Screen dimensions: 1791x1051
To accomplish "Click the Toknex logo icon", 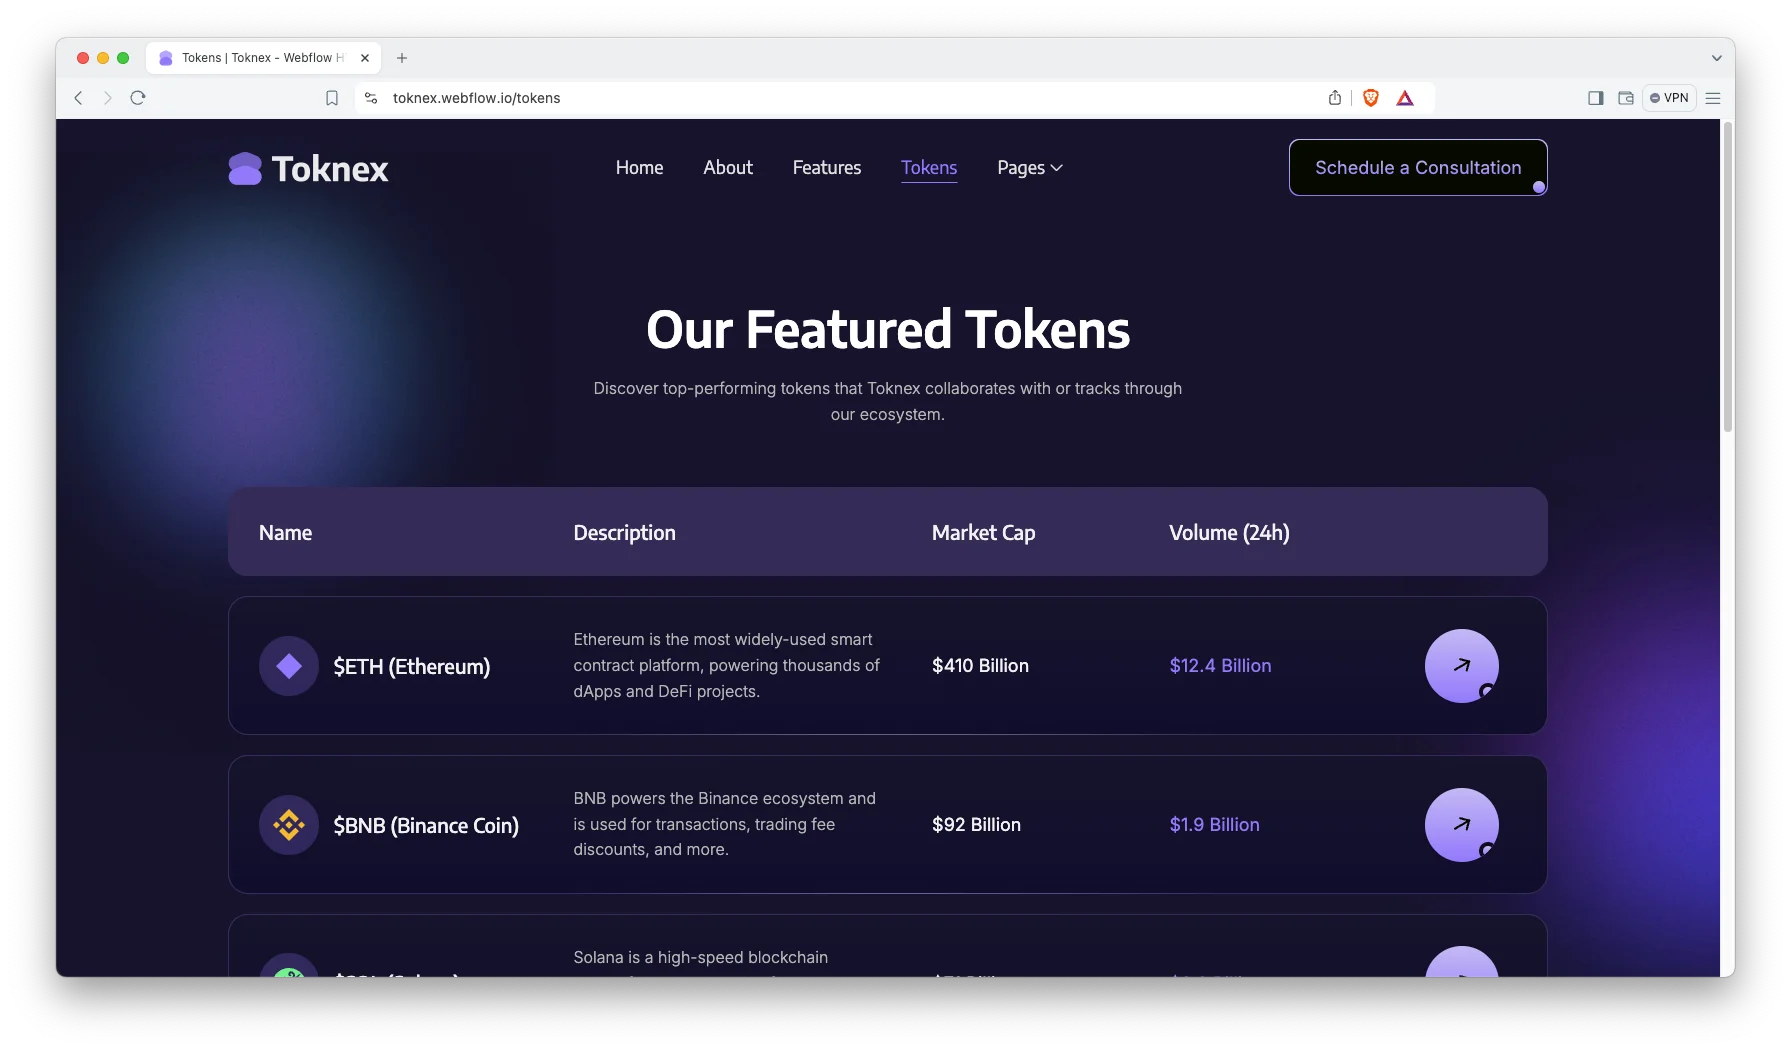I will pos(245,169).
